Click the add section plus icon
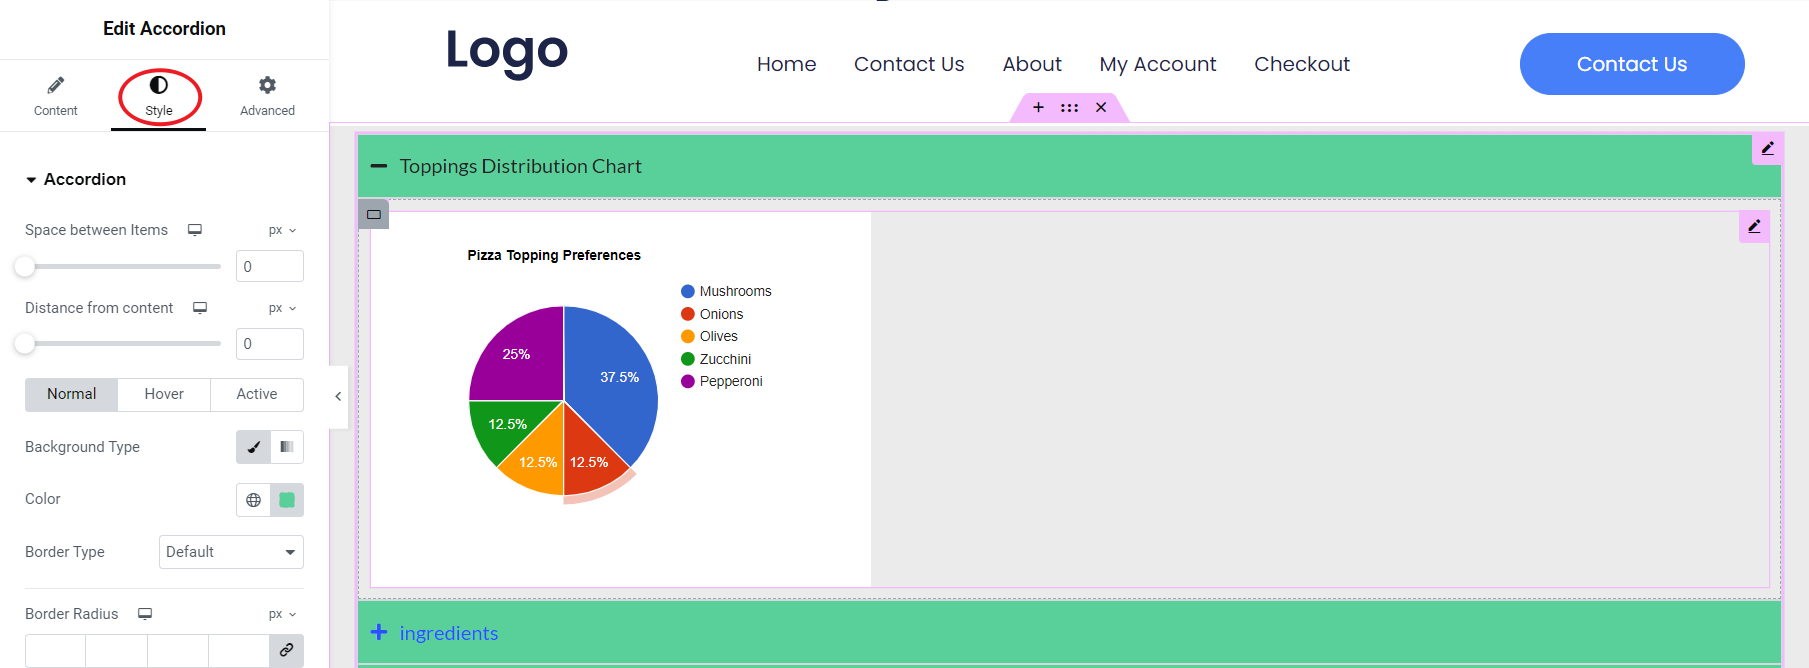This screenshot has width=1809, height=668. (x=1038, y=107)
